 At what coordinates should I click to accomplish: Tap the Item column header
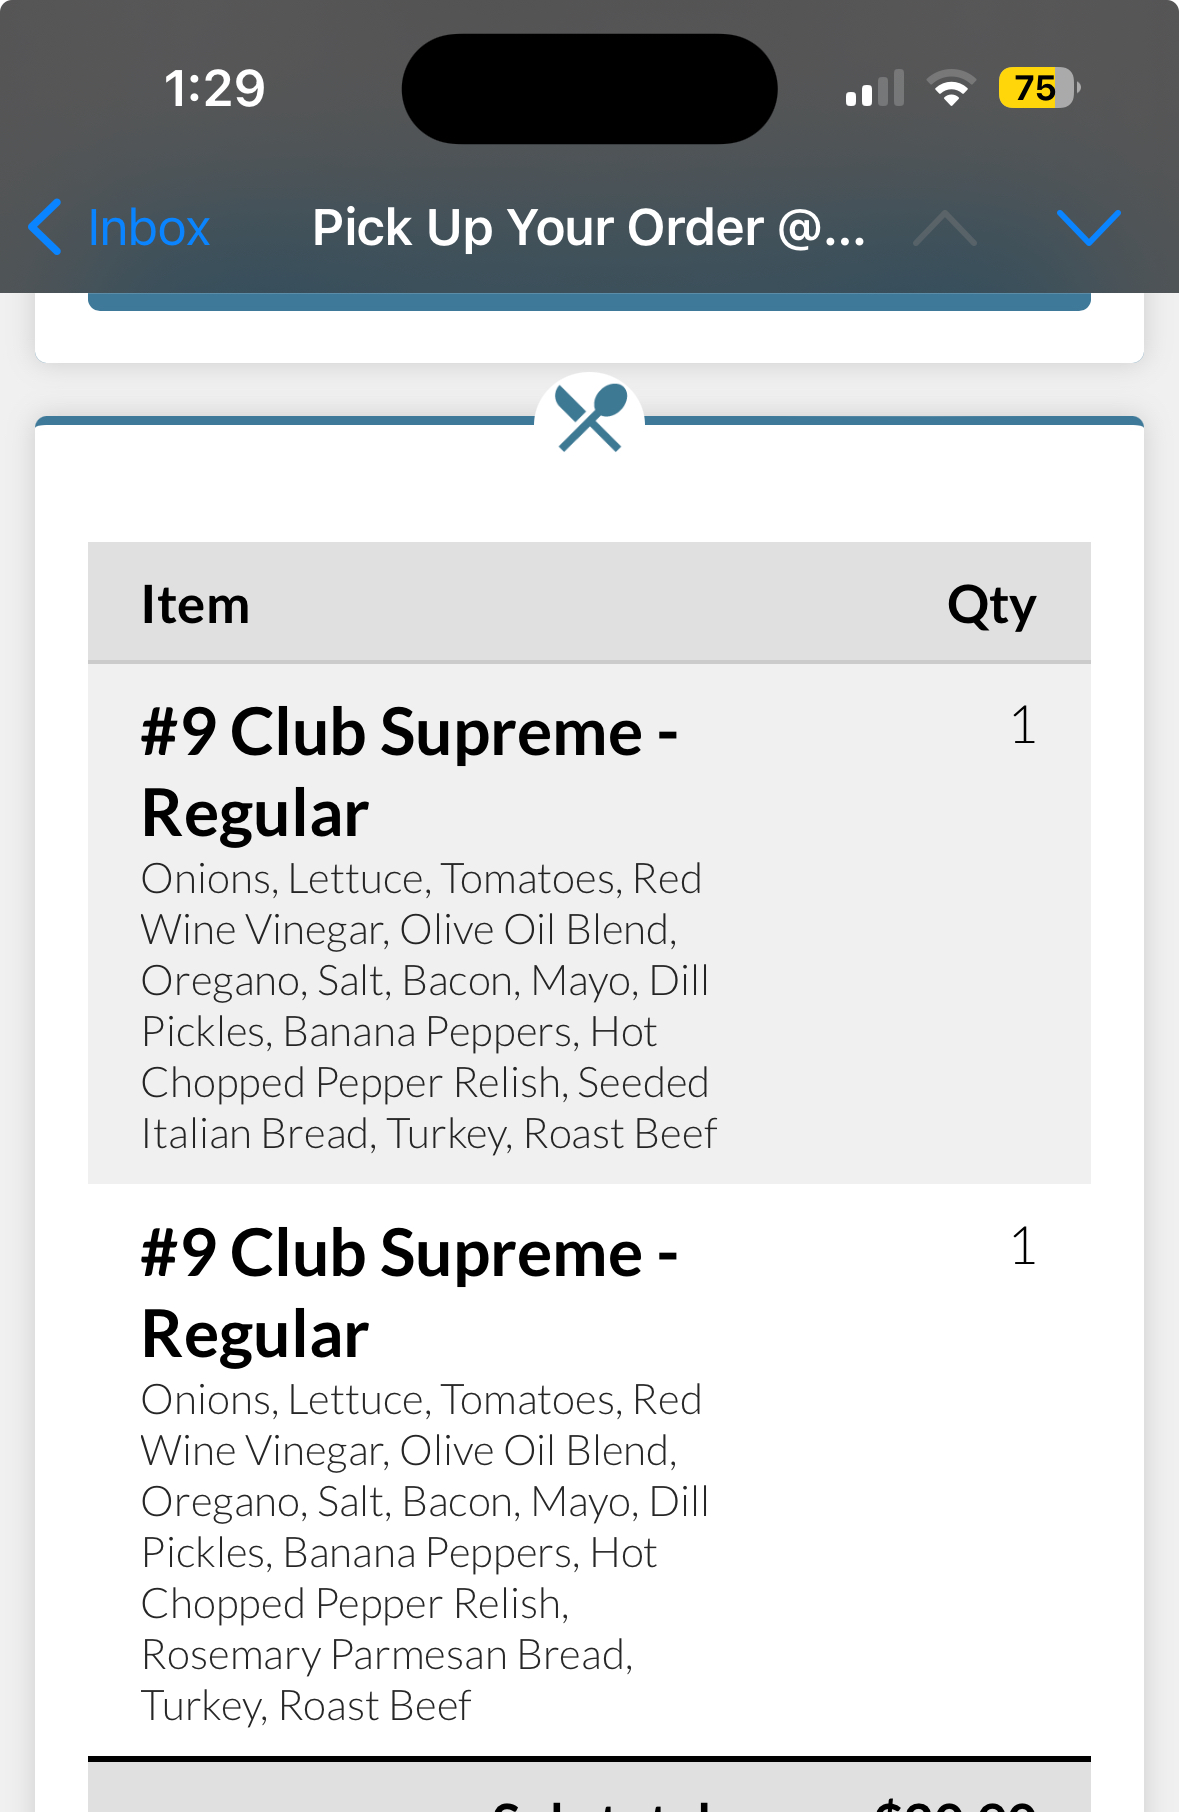tap(195, 605)
